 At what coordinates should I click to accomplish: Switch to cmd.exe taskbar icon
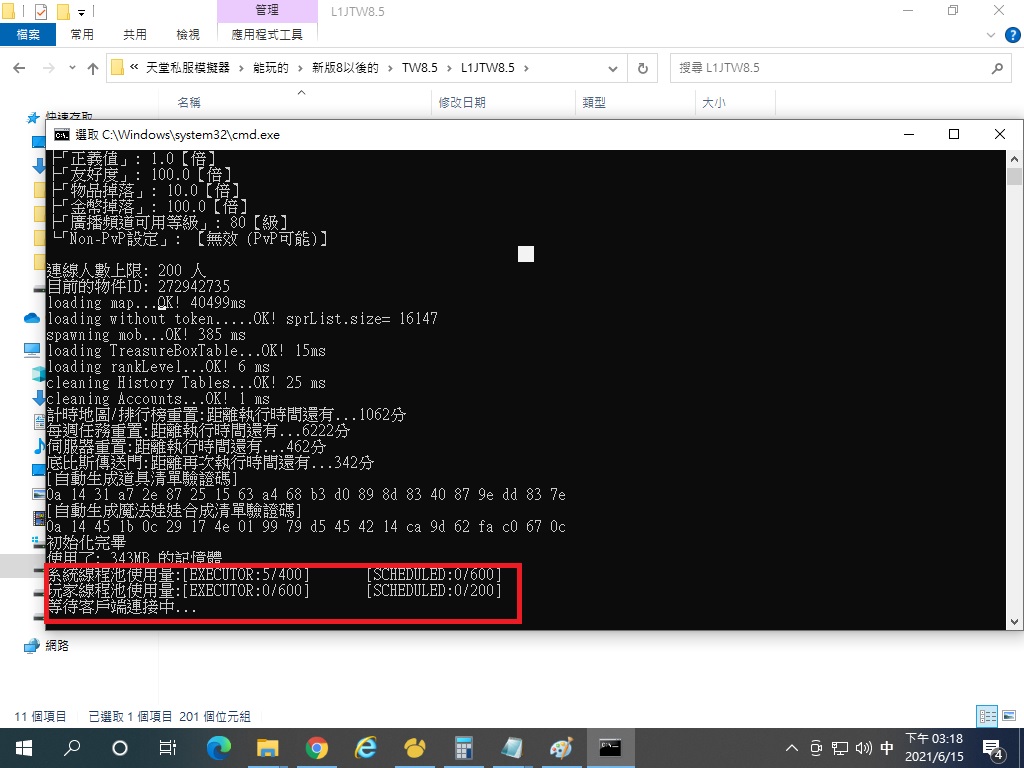pos(611,748)
